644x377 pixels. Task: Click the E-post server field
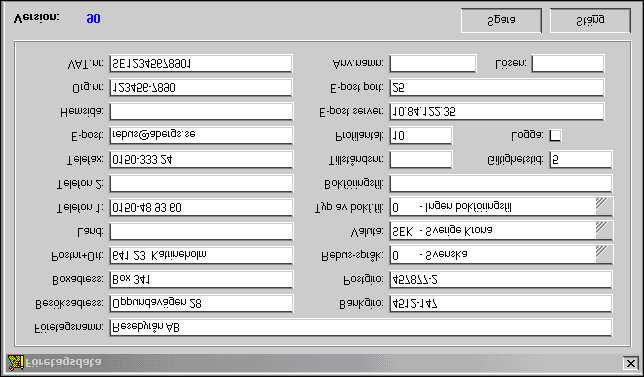497,111
